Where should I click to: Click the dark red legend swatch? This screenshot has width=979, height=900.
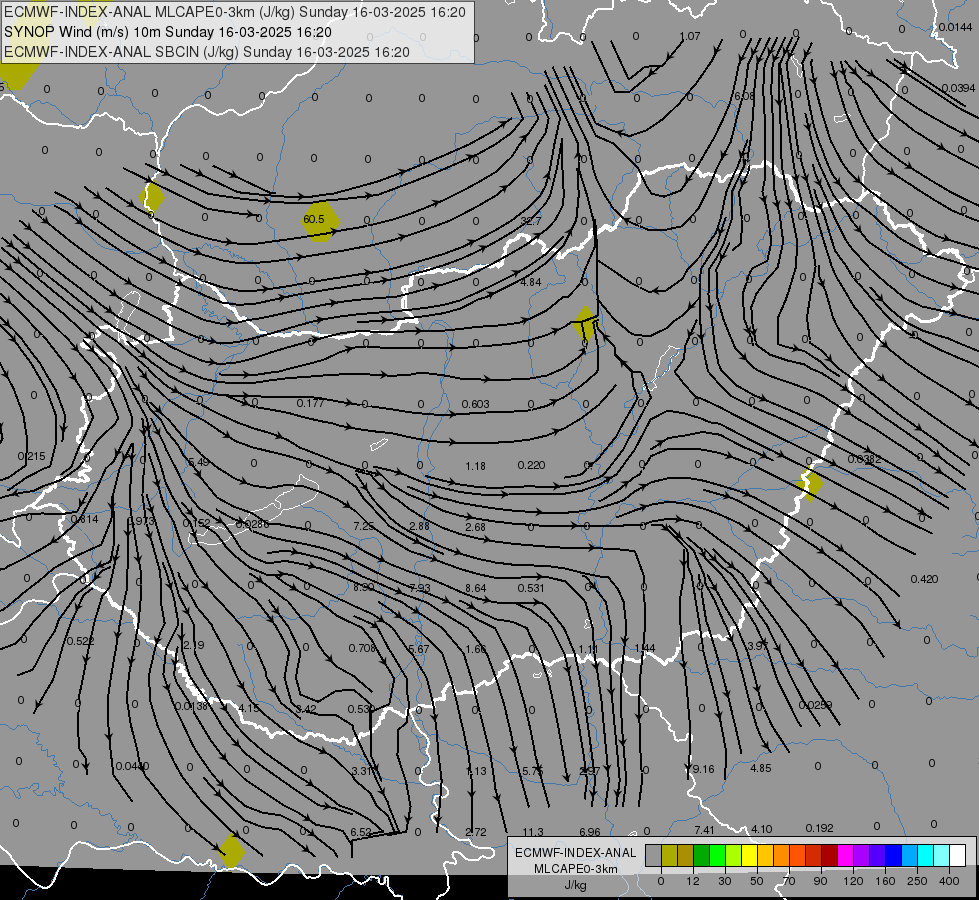[829, 855]
